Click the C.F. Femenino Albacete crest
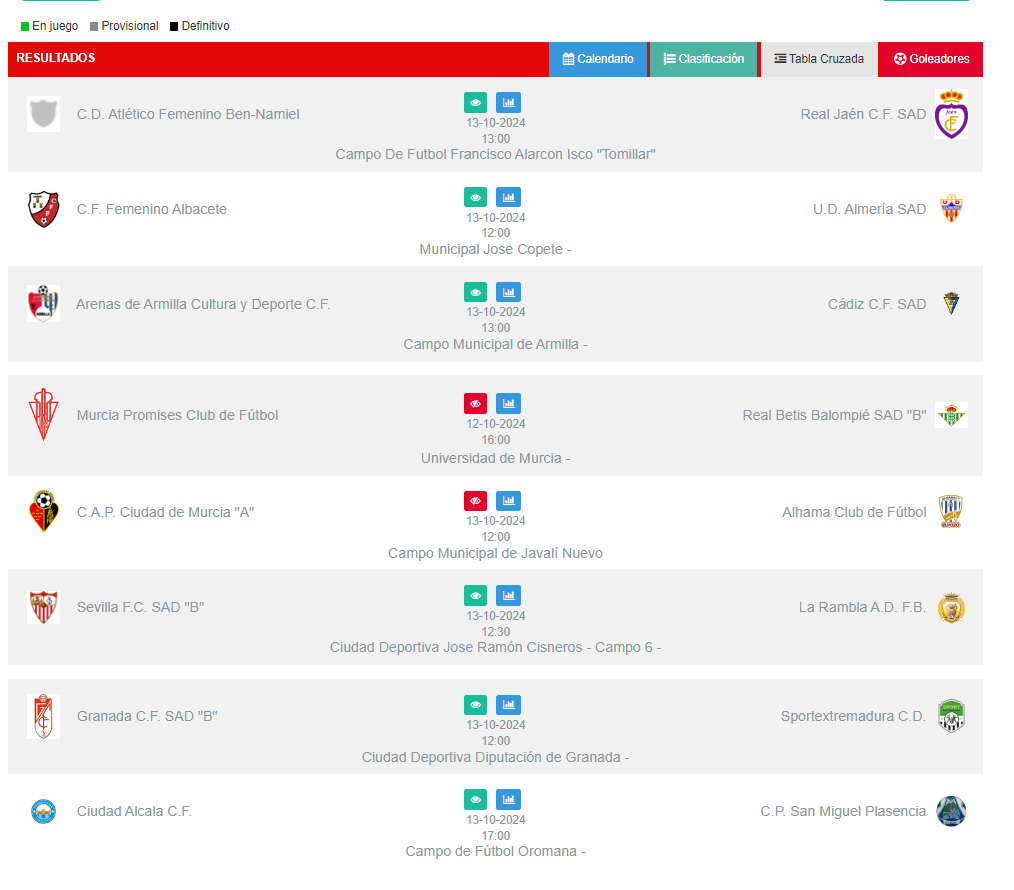 [x=43, y=209]
